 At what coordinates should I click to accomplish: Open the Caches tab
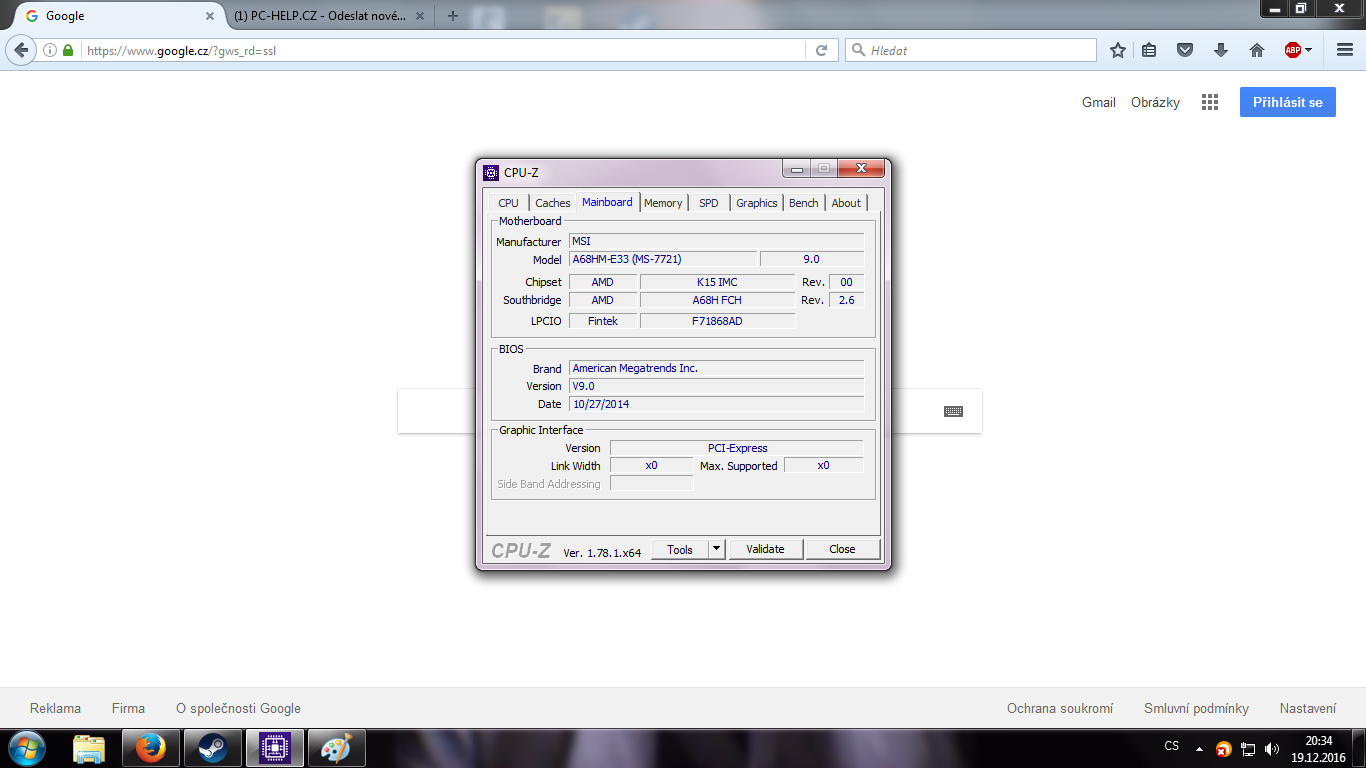(553, 203)
